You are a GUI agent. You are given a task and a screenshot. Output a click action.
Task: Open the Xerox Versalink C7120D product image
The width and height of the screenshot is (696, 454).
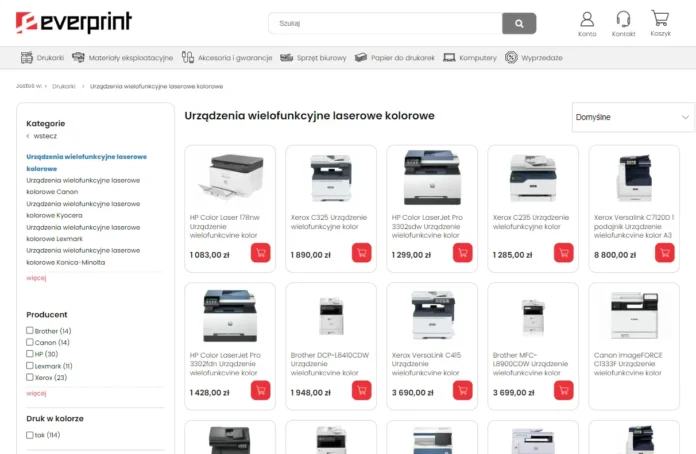coord(634,178)
